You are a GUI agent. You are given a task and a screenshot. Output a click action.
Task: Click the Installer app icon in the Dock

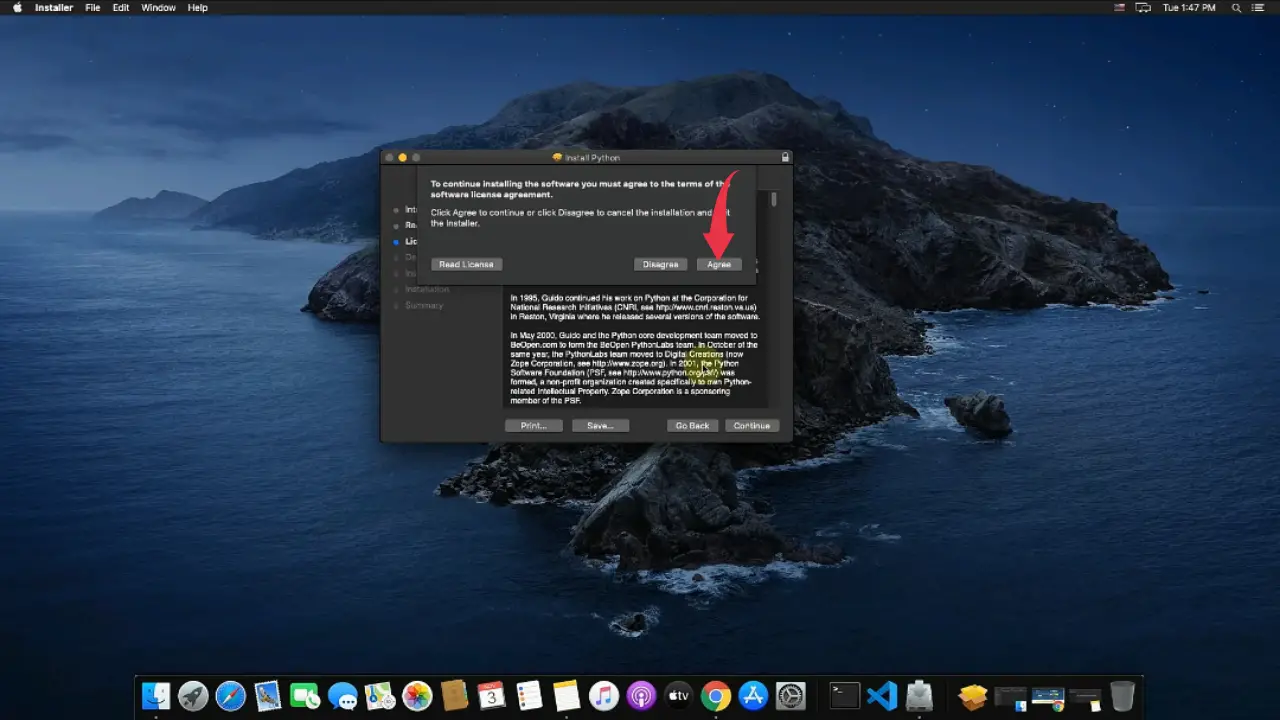919,695
